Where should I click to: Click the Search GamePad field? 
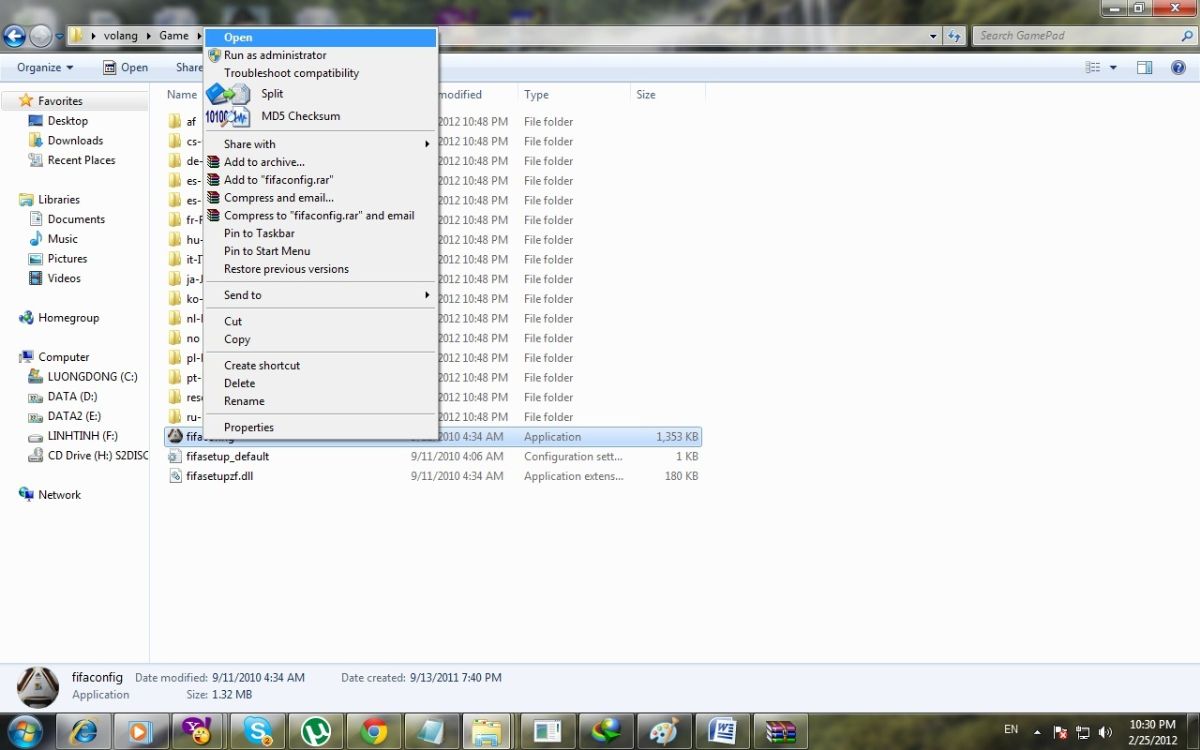(x=1083, y=36)
